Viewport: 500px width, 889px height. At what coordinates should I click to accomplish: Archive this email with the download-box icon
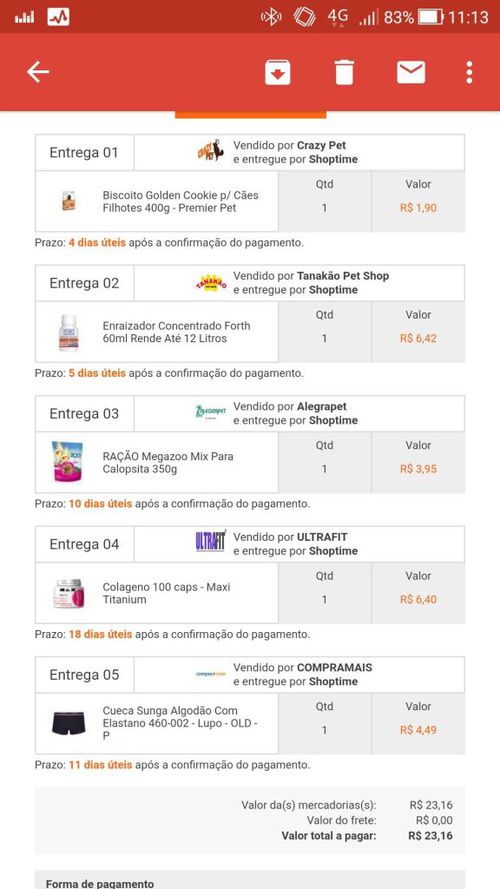[x=278, y=73]
